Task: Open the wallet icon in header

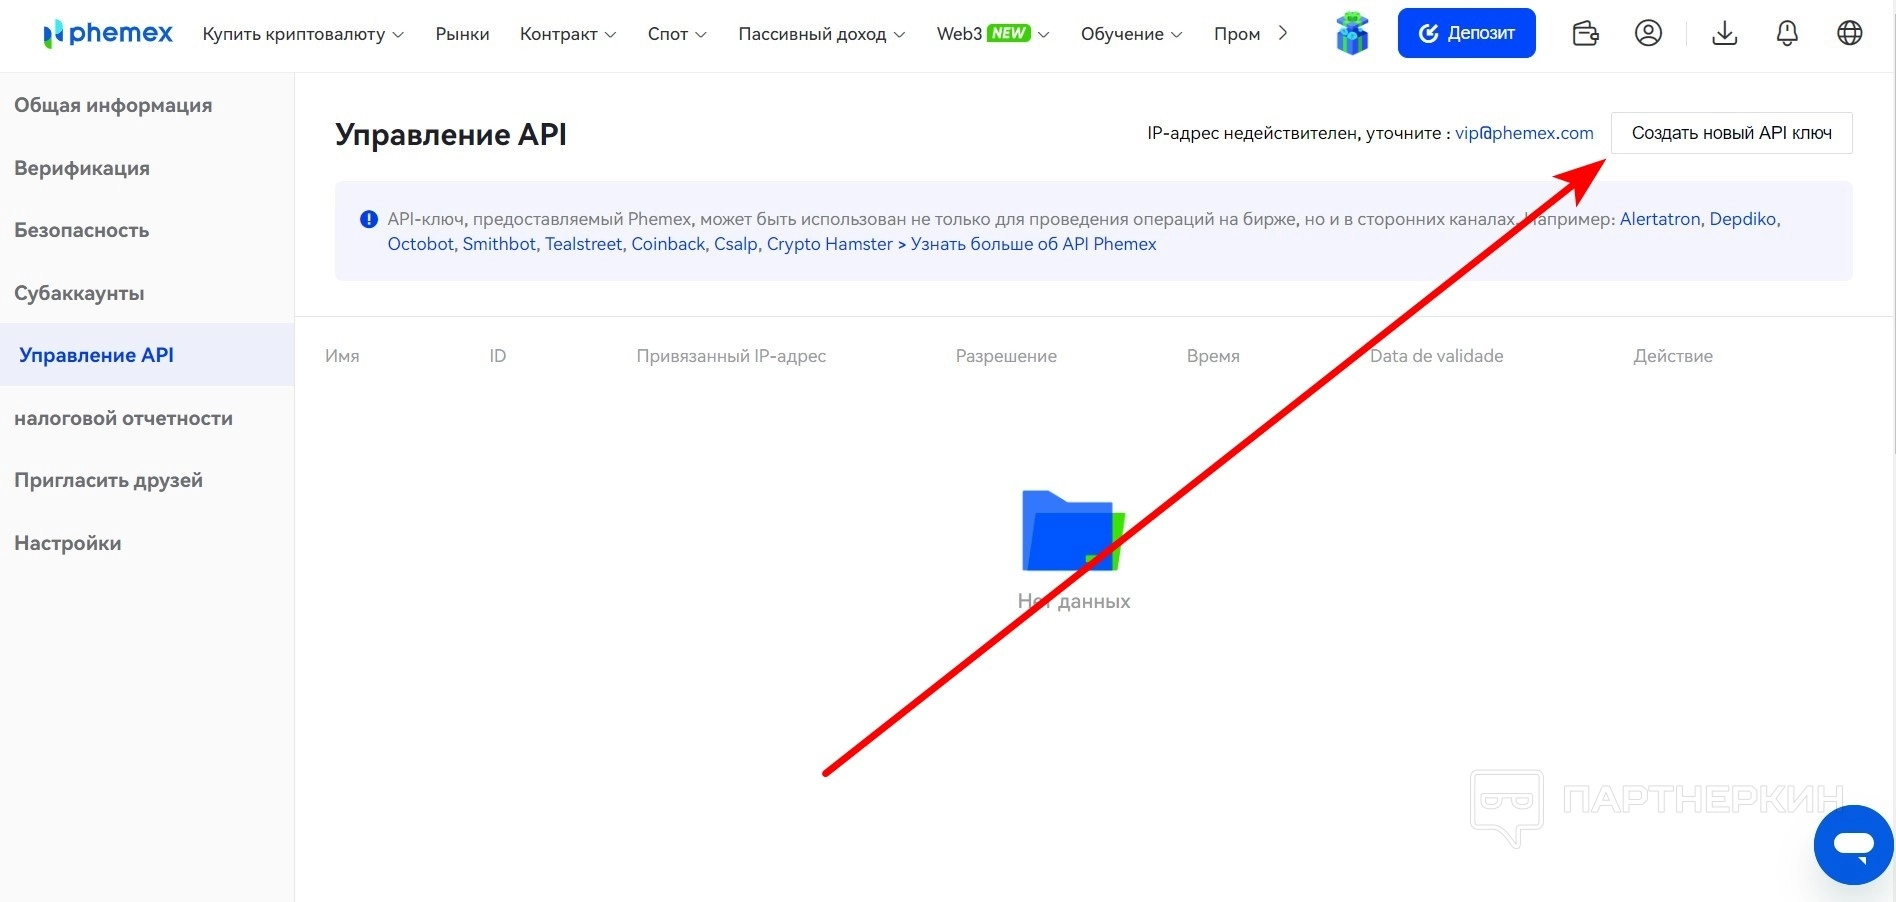Action: pos(1585,34)
